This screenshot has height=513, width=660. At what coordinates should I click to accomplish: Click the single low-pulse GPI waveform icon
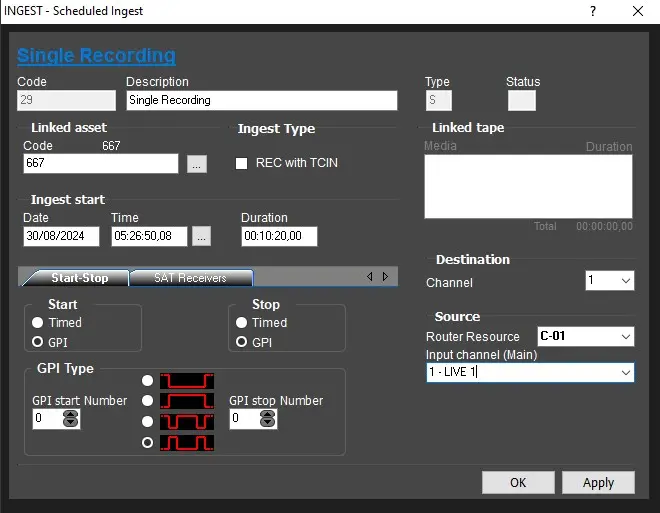(187, 381)
